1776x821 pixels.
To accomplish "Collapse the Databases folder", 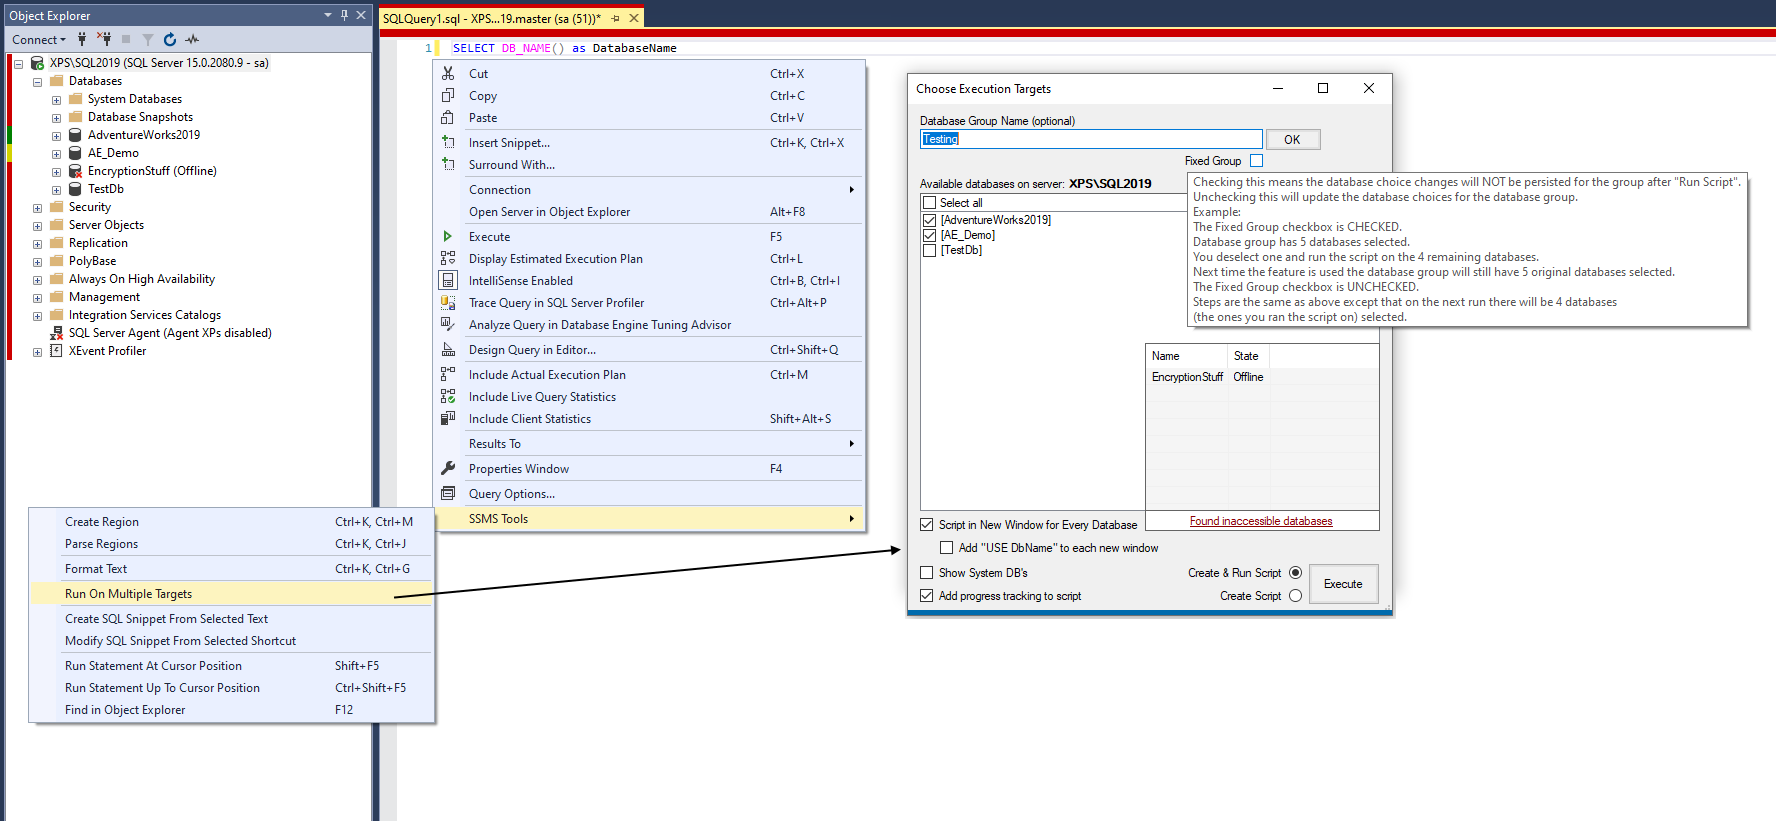I will click(x=37, y=82).
